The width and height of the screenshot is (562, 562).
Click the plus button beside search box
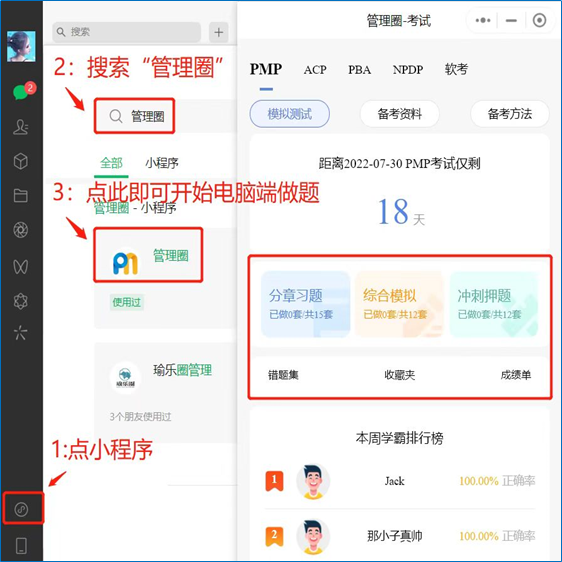coord(219,32)
